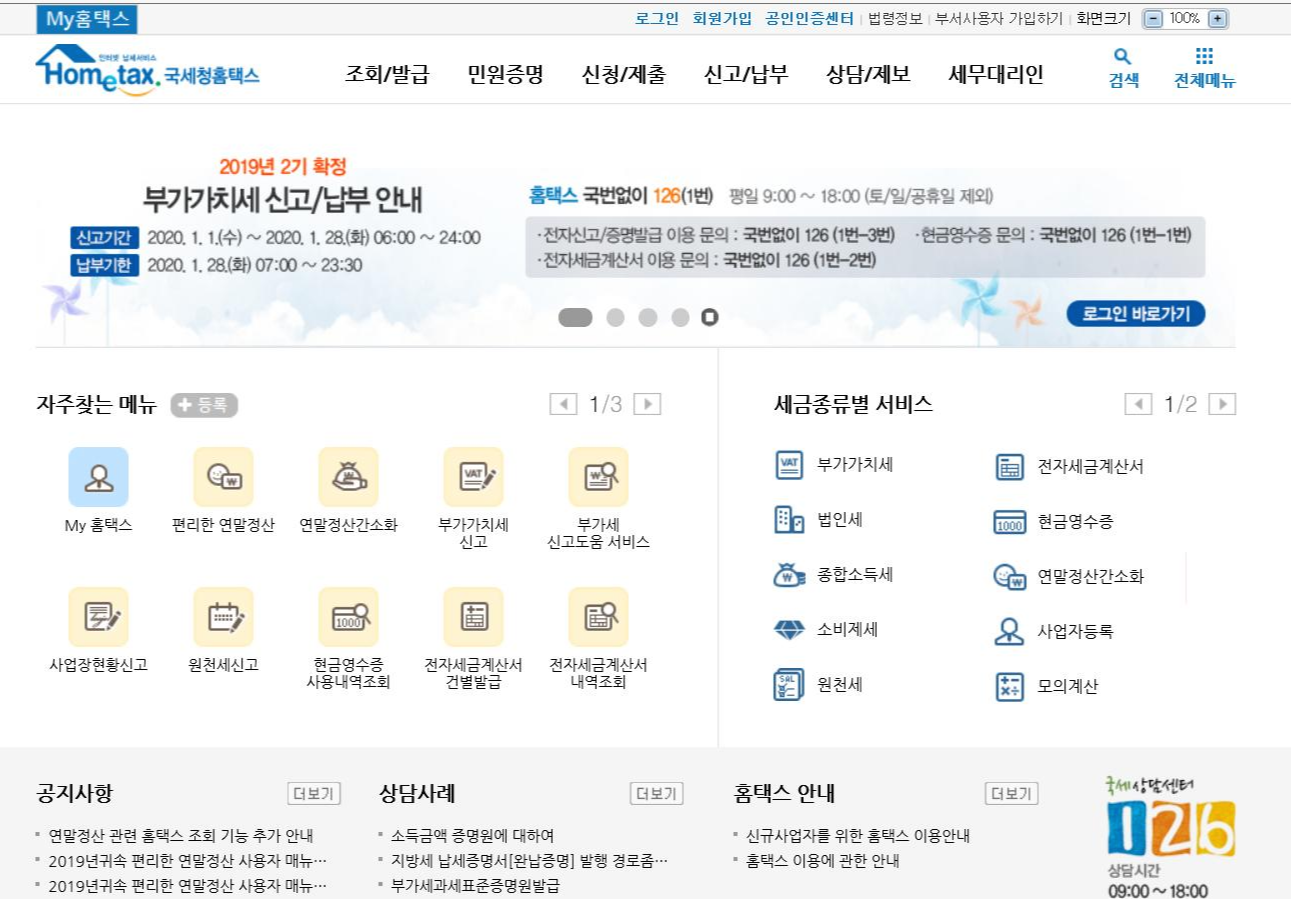Open the 조회/발급 menu
This screenshot has height=899, width=1291.
(387, 74)
